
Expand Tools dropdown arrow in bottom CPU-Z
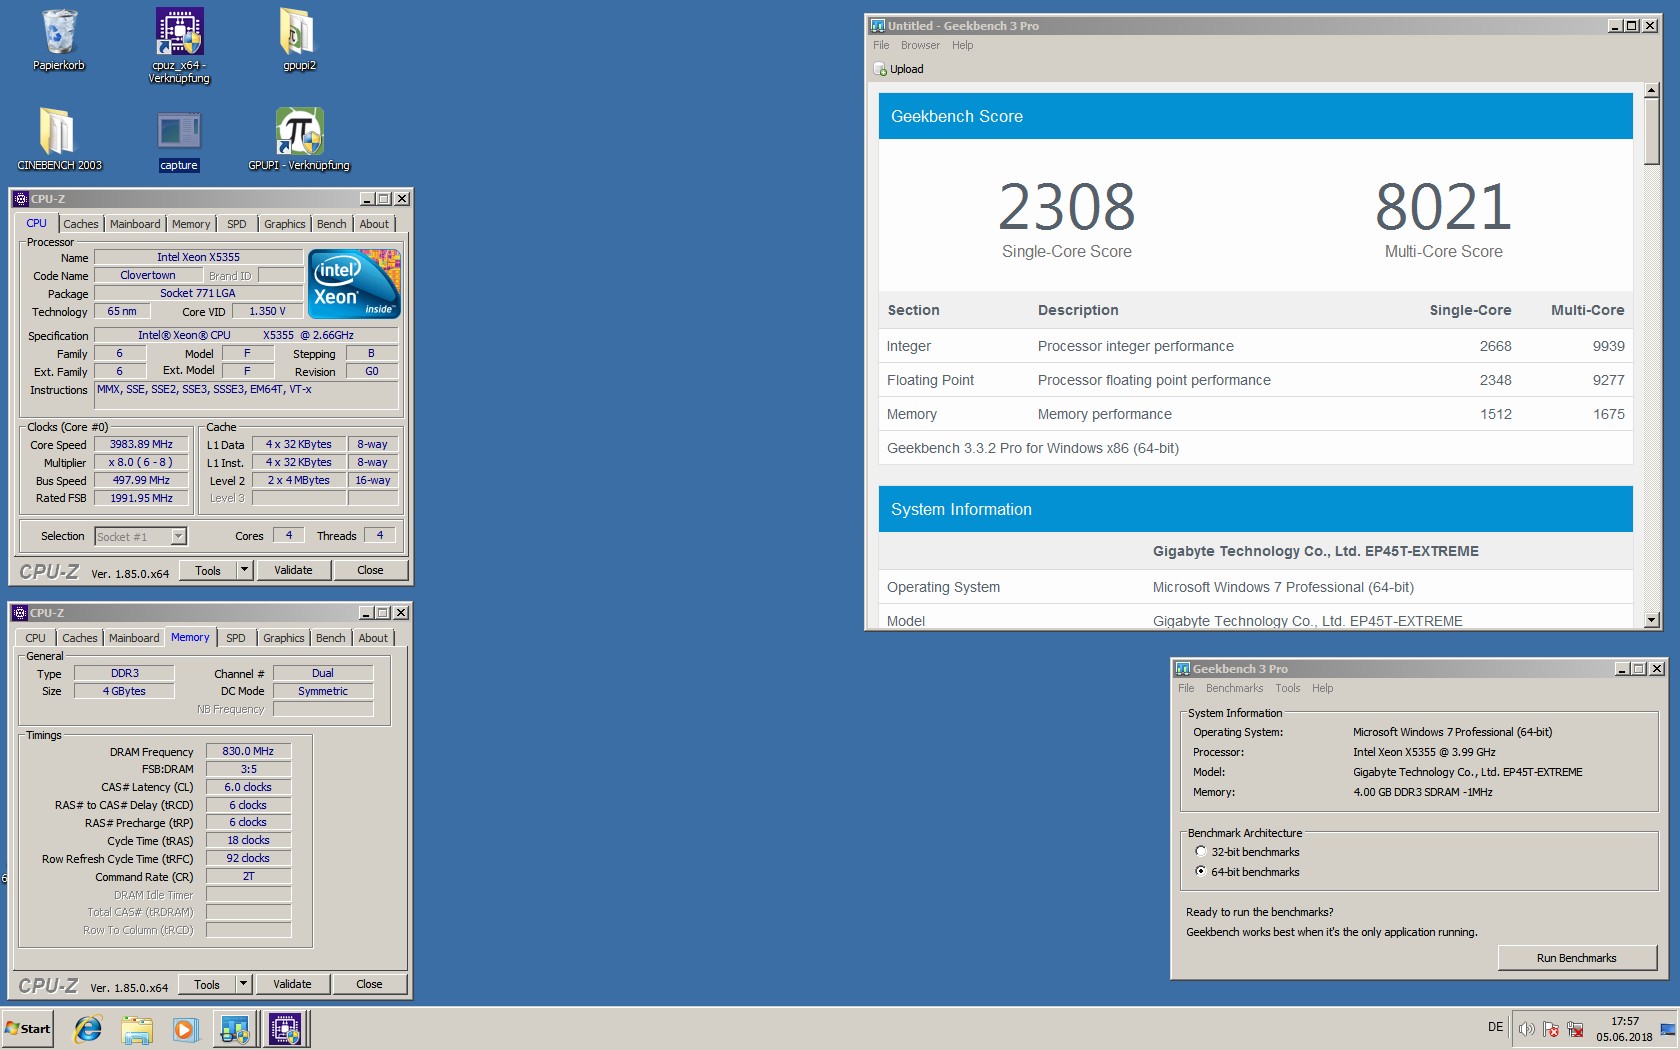click(242, 984)
